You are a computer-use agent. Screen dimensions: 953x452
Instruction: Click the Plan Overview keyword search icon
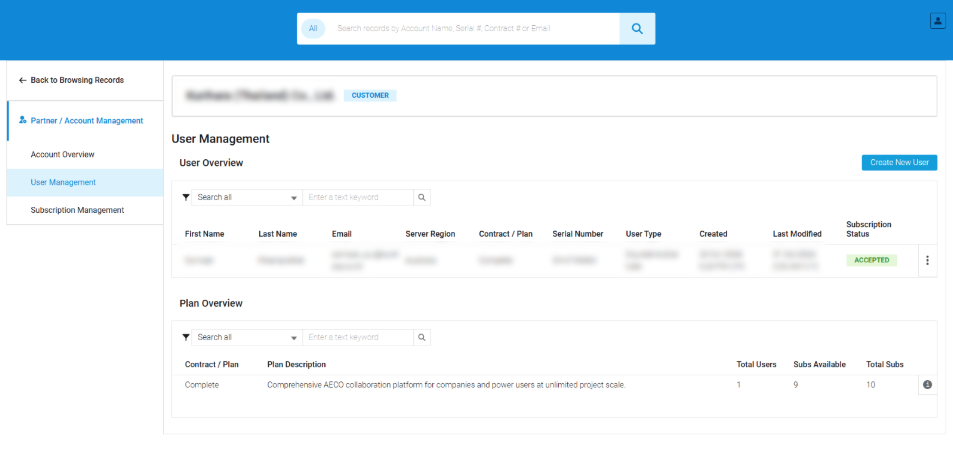(x=422, y=338)
